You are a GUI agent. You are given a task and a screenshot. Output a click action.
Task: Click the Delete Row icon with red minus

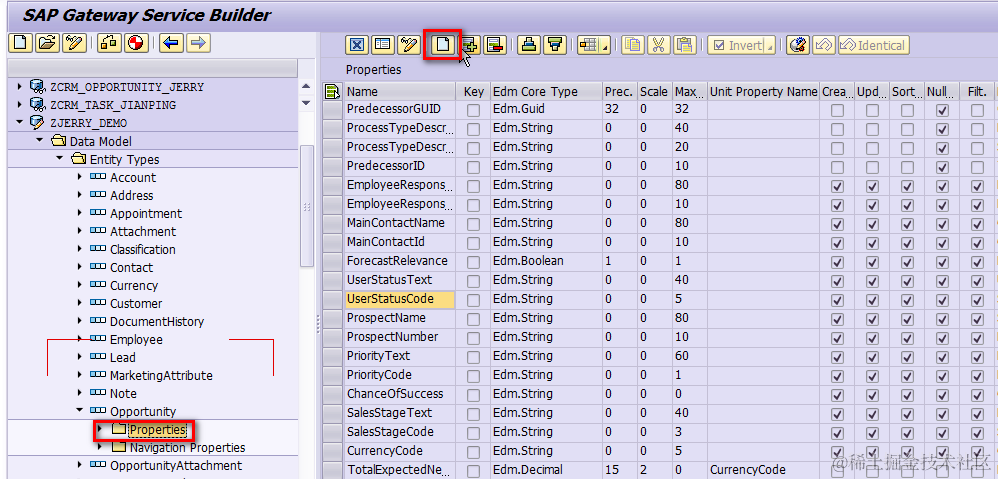495,45
